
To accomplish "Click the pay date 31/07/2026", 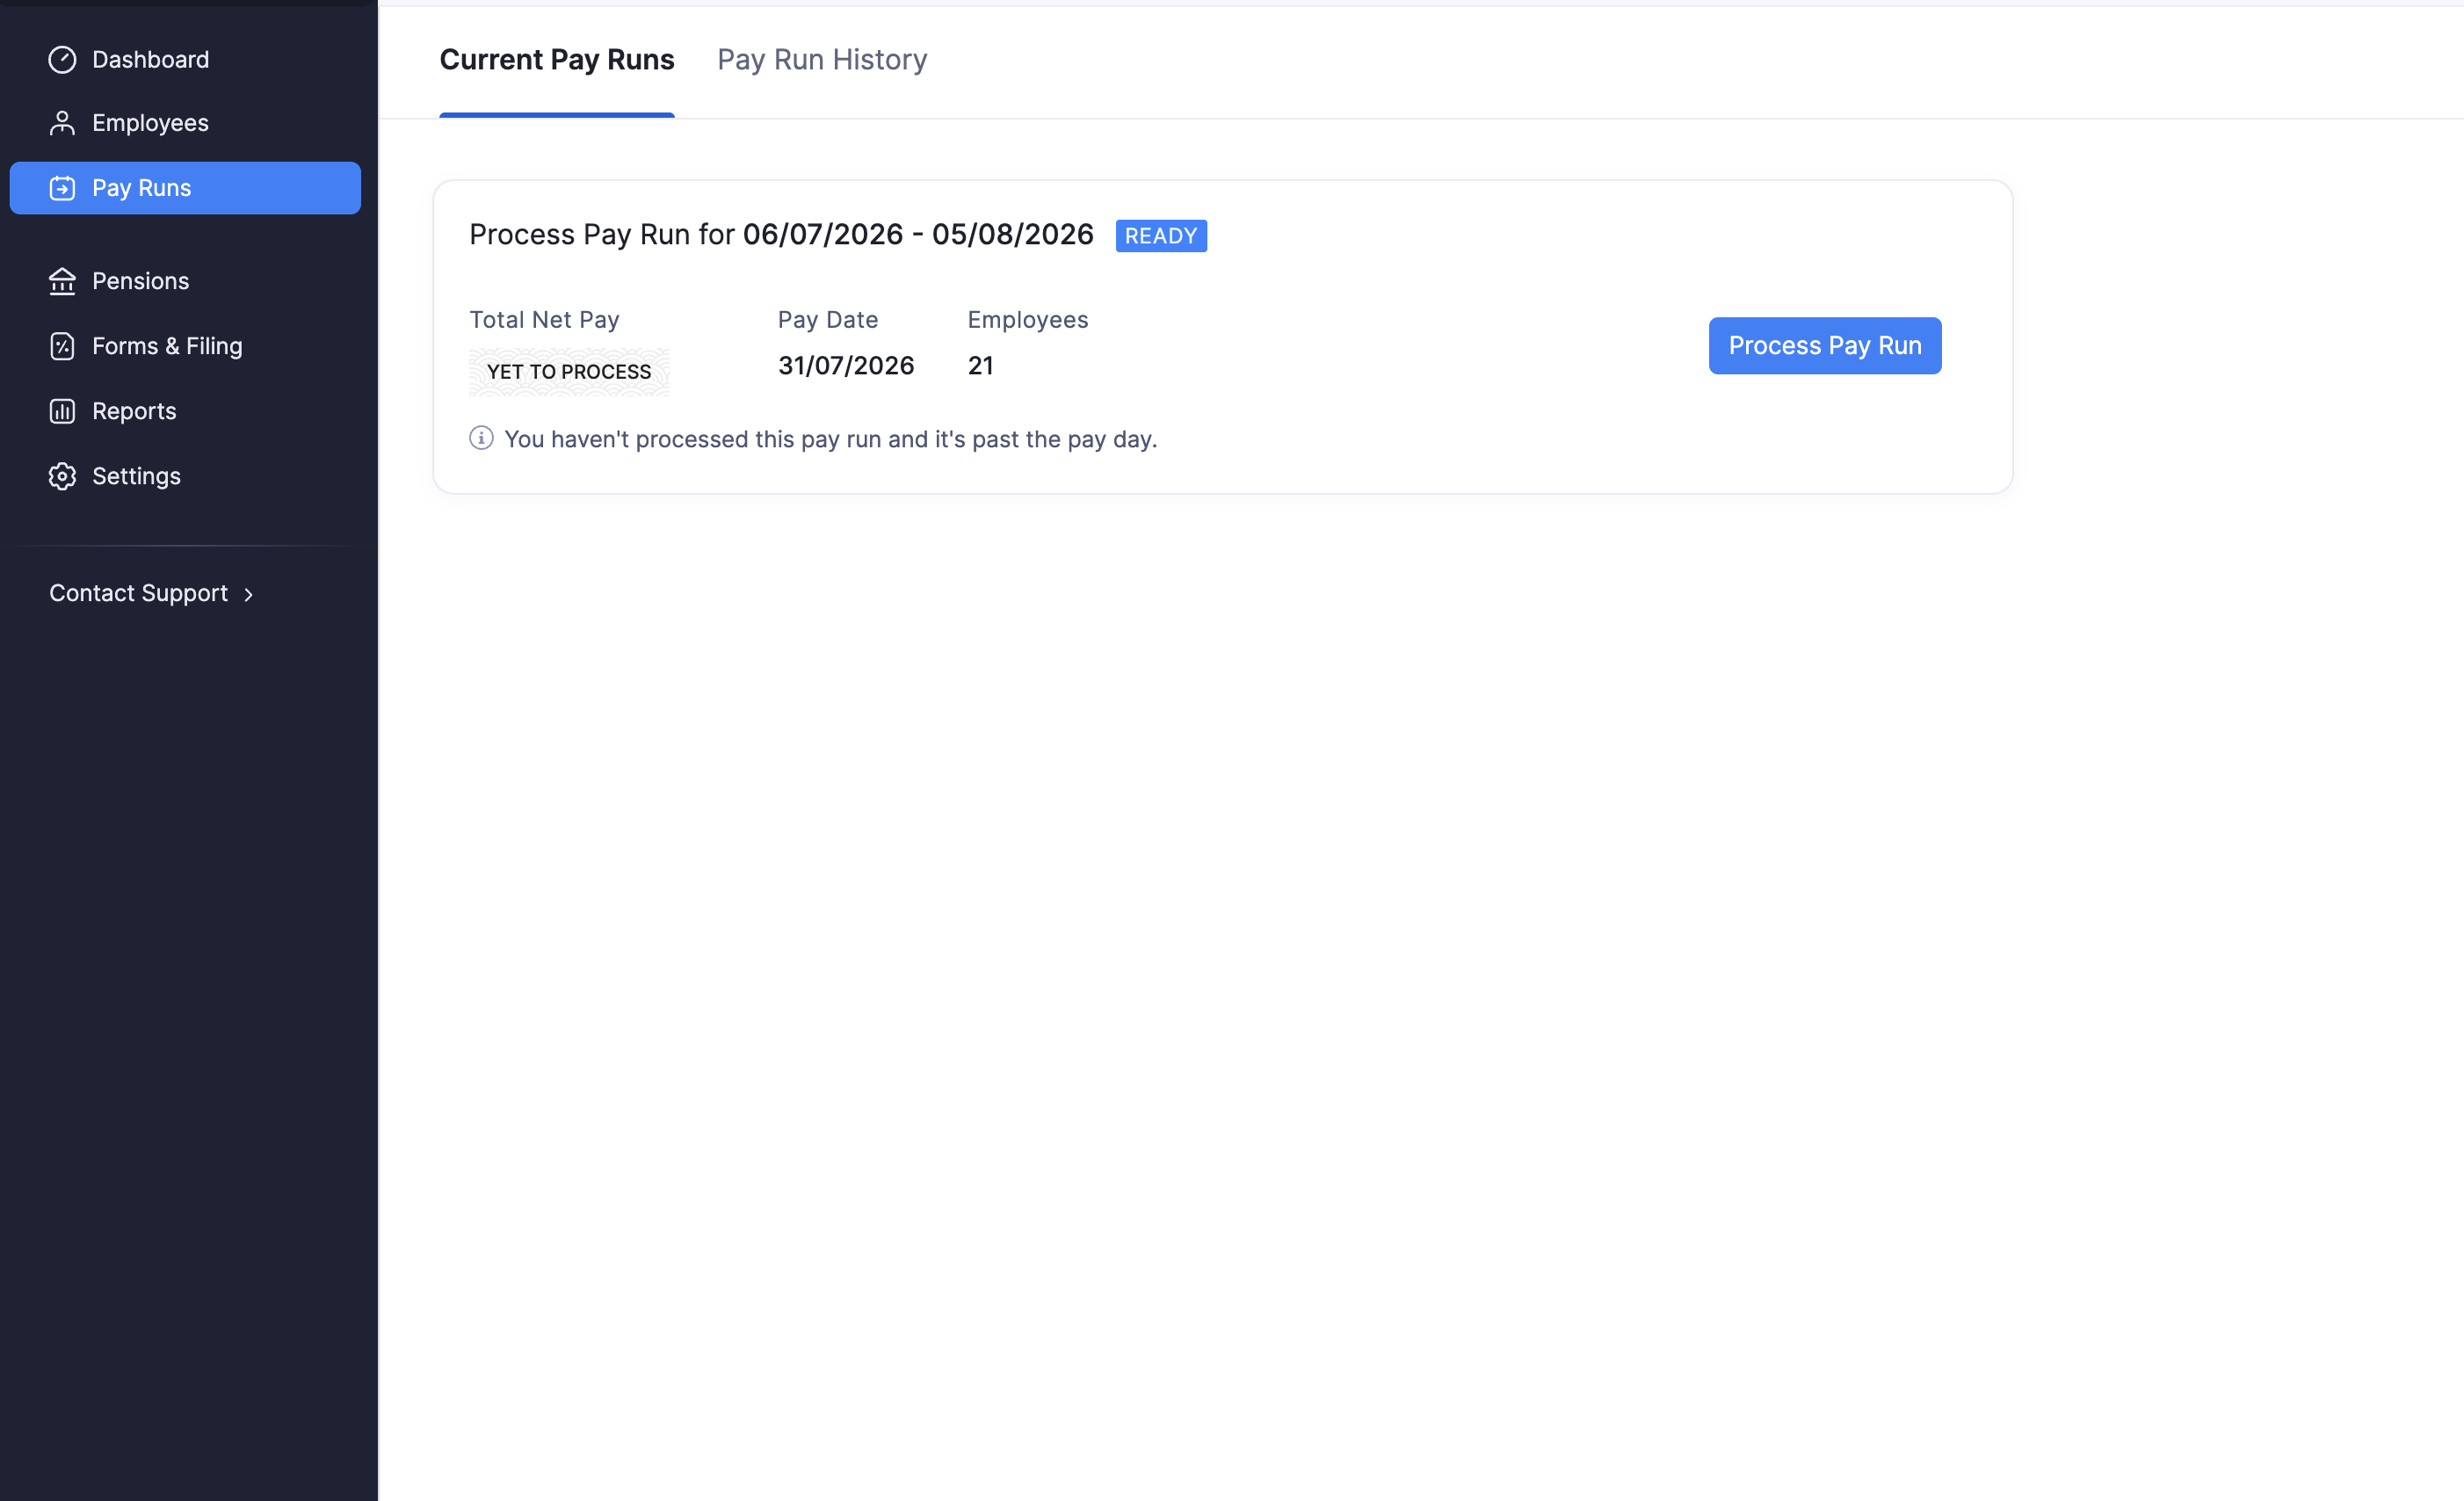I will 846,366.
